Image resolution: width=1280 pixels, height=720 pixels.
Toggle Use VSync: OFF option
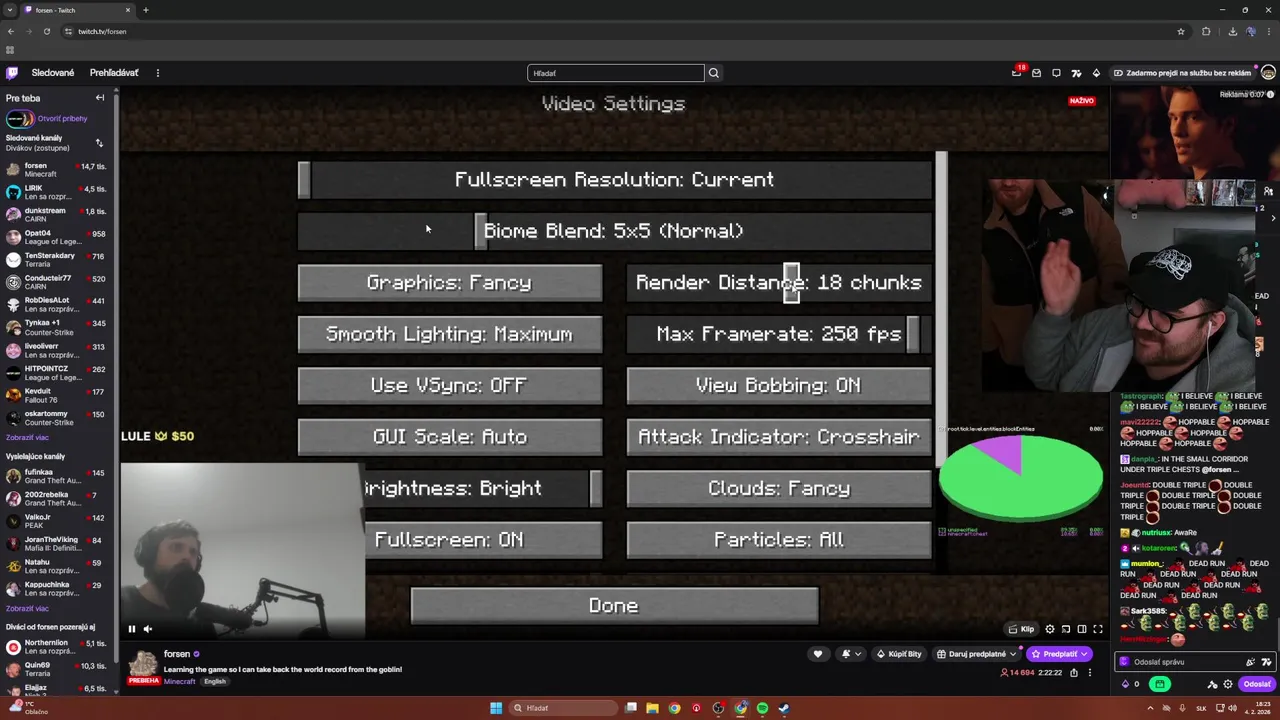(x=450, y=385)
